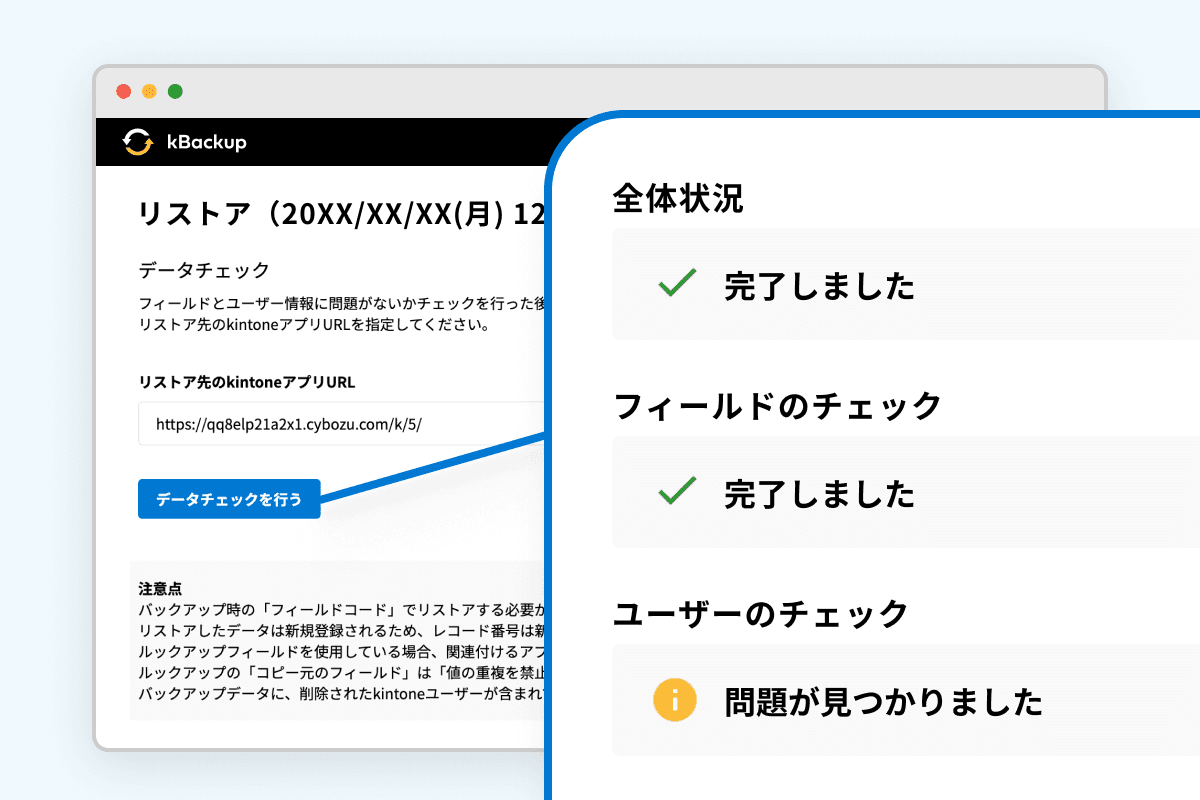Collapse the フィールドのチェック section
The image size is (1200, 800).
[773, 406]
